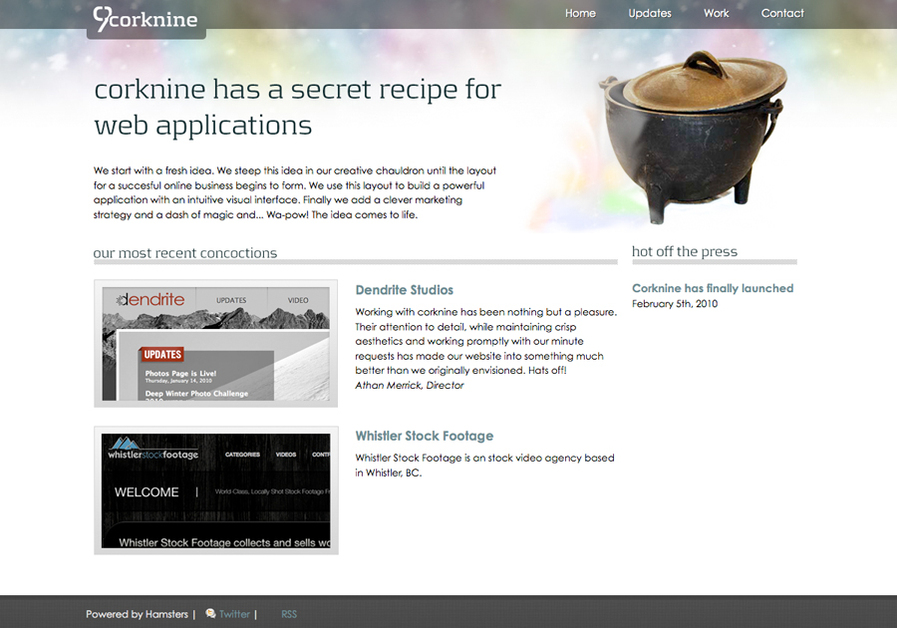Open the Updates navigation item
Image resolution: width=897 pixels, height=628 pixels.
649,13
